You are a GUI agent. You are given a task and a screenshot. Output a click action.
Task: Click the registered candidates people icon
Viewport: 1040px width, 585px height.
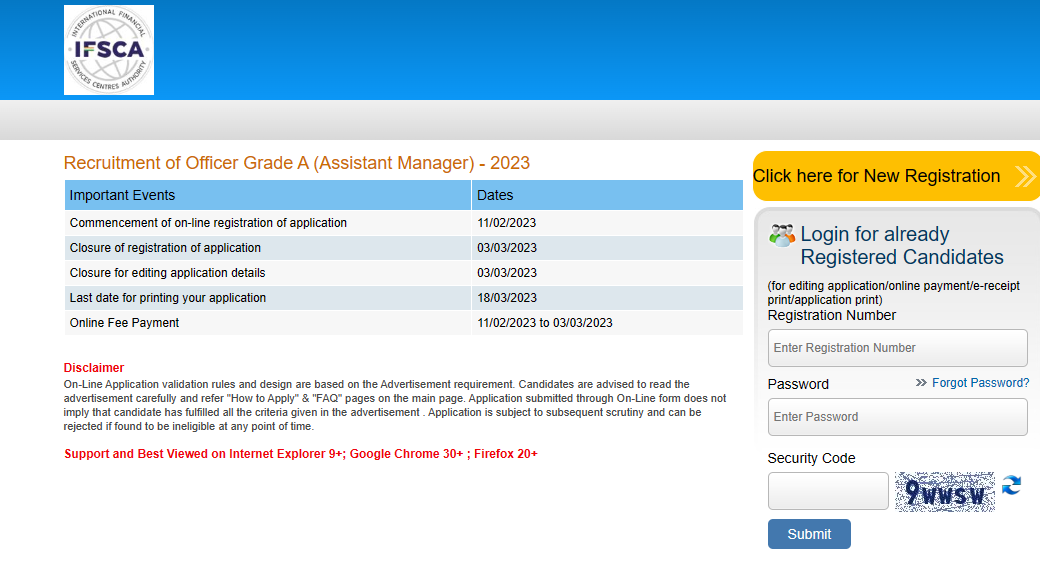point(782,235)
